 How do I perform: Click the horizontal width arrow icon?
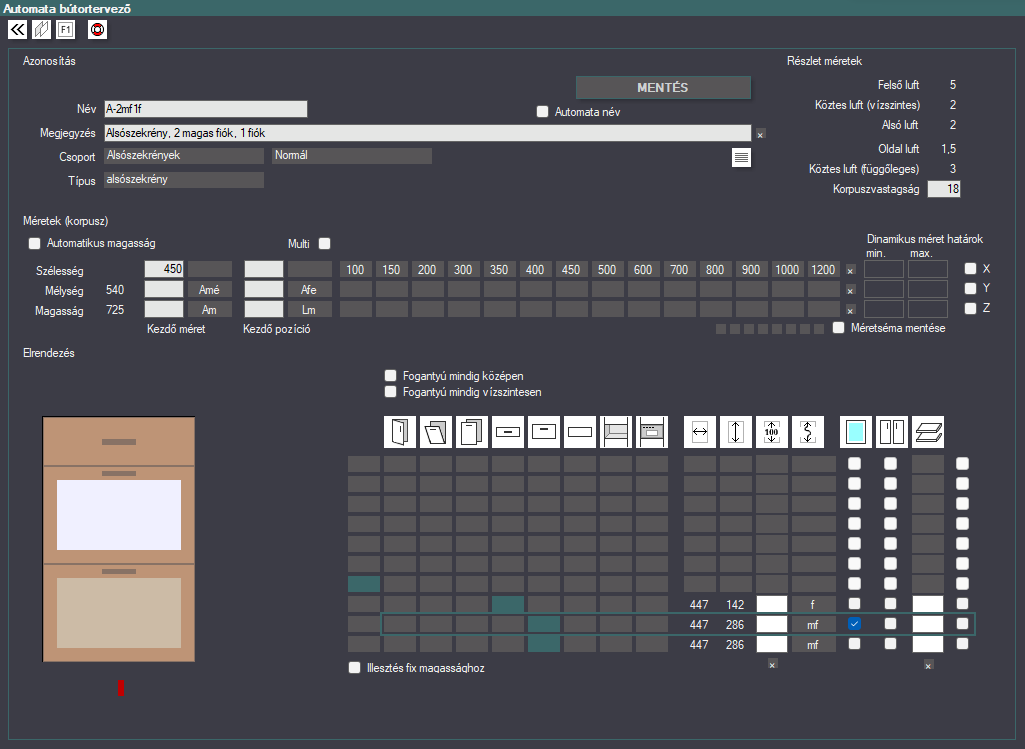tap(699, 432)
